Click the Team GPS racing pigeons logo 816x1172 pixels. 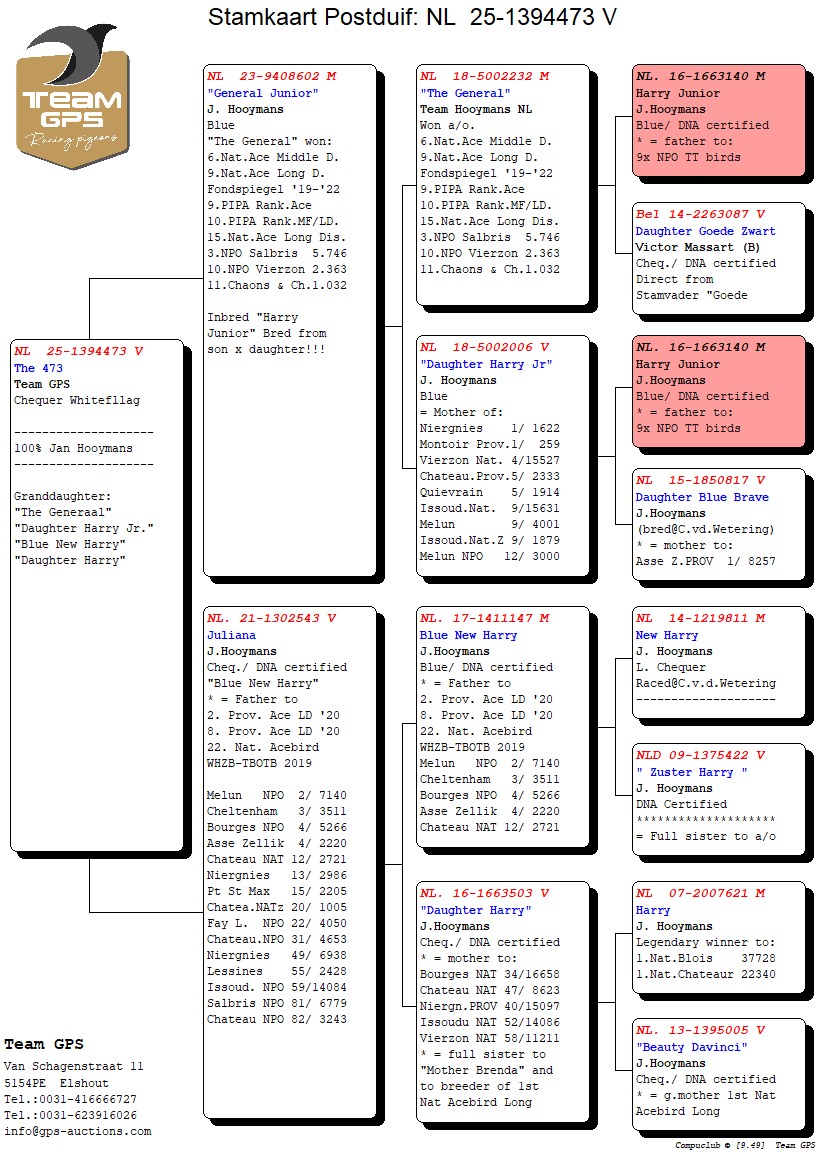[x=72, y=97]
